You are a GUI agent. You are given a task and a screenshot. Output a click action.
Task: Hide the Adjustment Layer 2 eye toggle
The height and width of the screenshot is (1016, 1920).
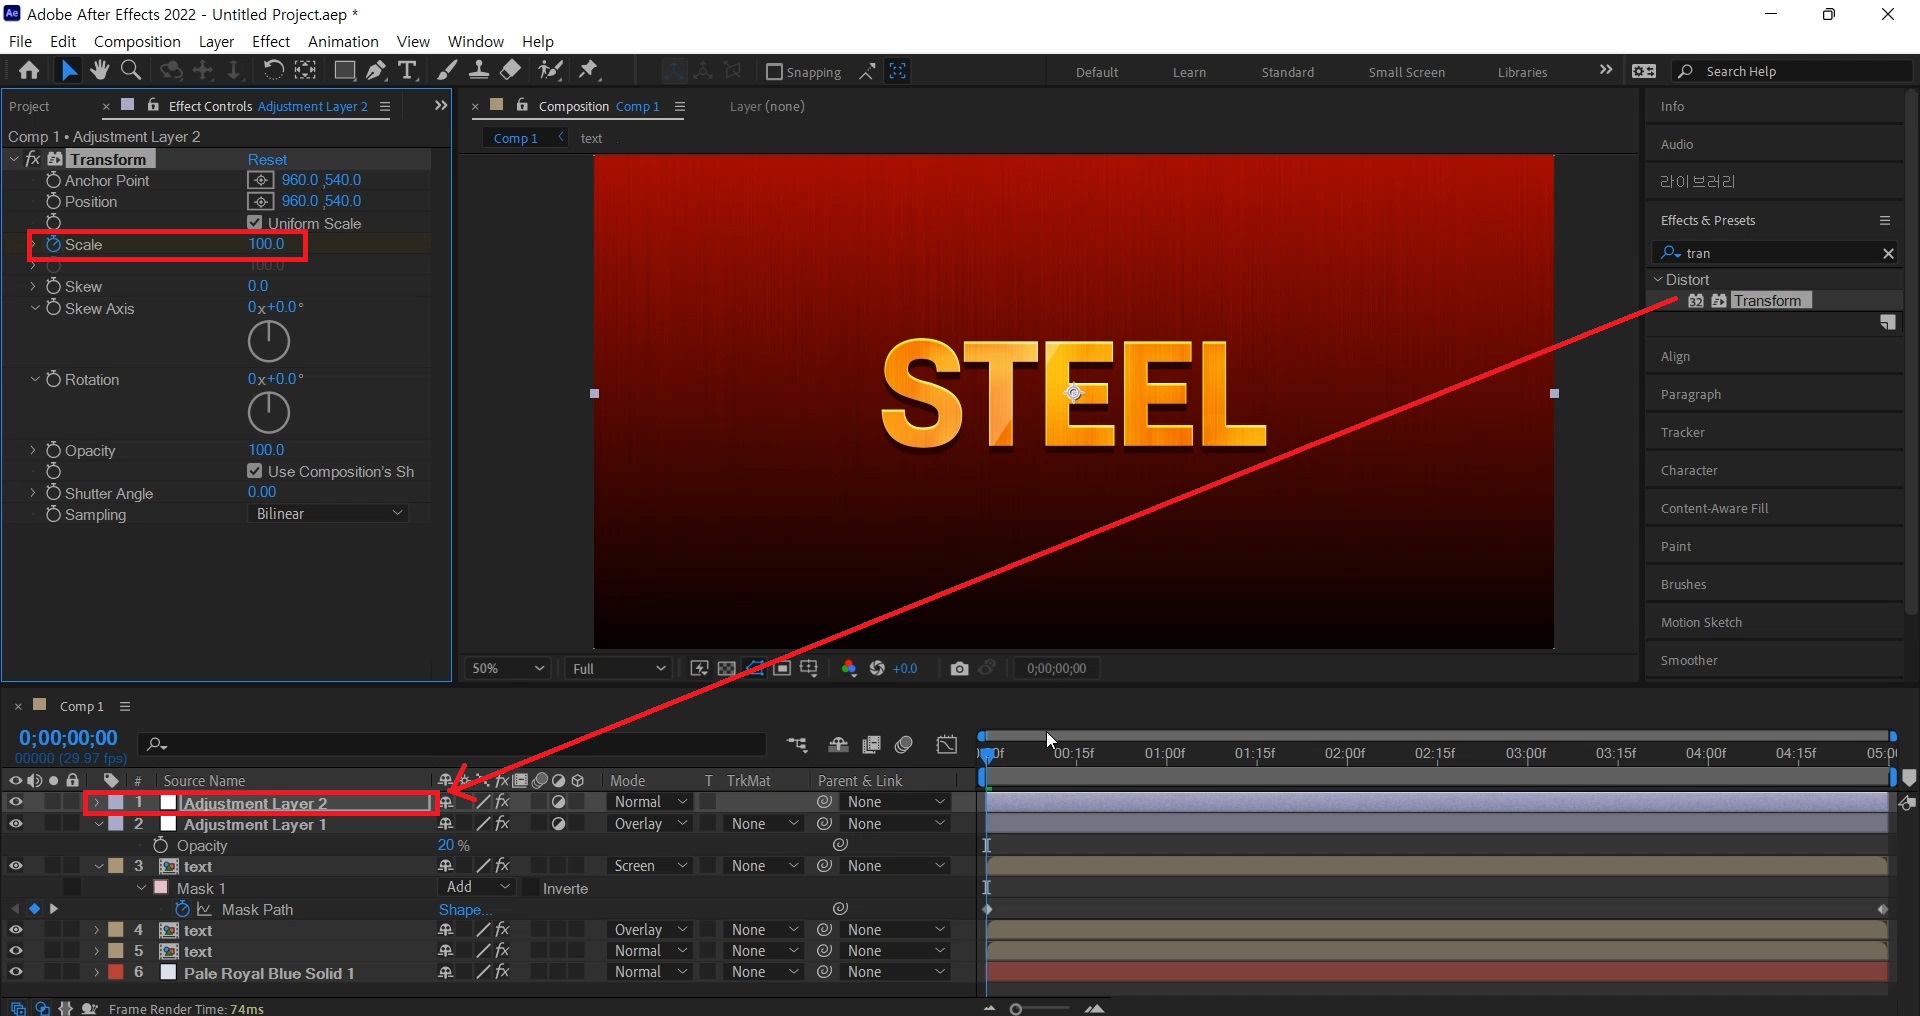tap(16, 802)
